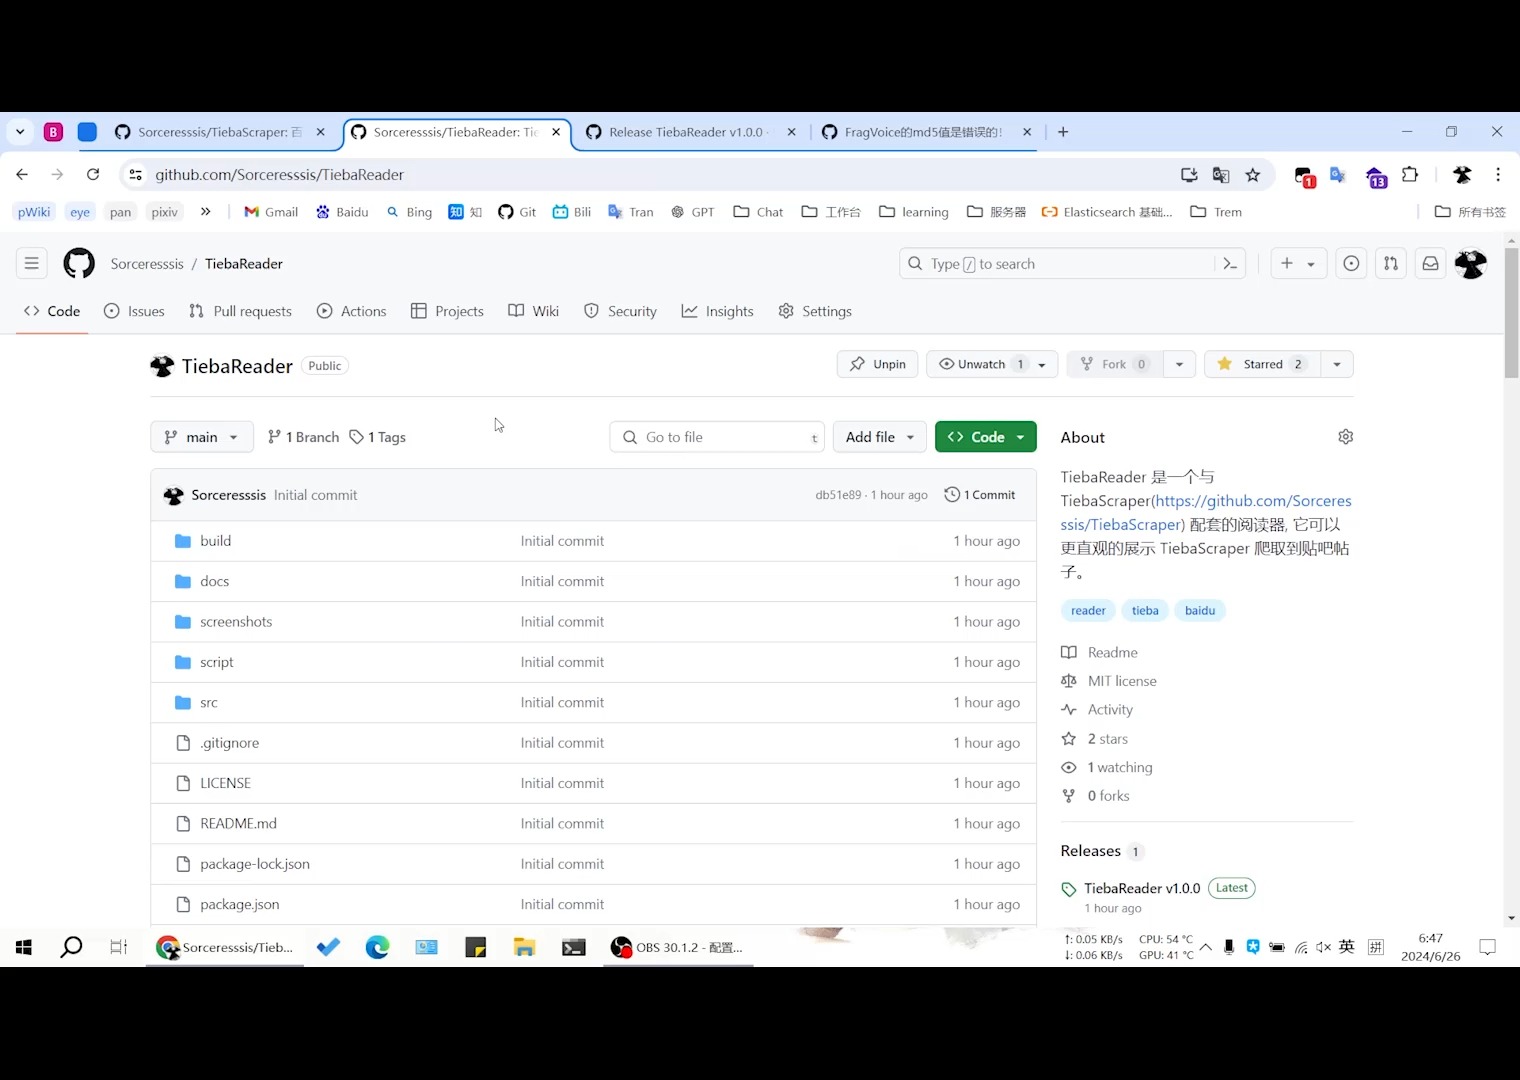Open the Issues shortcut icon in header
The width and height of the screenshot is (1520, 1080).
coord(1351,264)
